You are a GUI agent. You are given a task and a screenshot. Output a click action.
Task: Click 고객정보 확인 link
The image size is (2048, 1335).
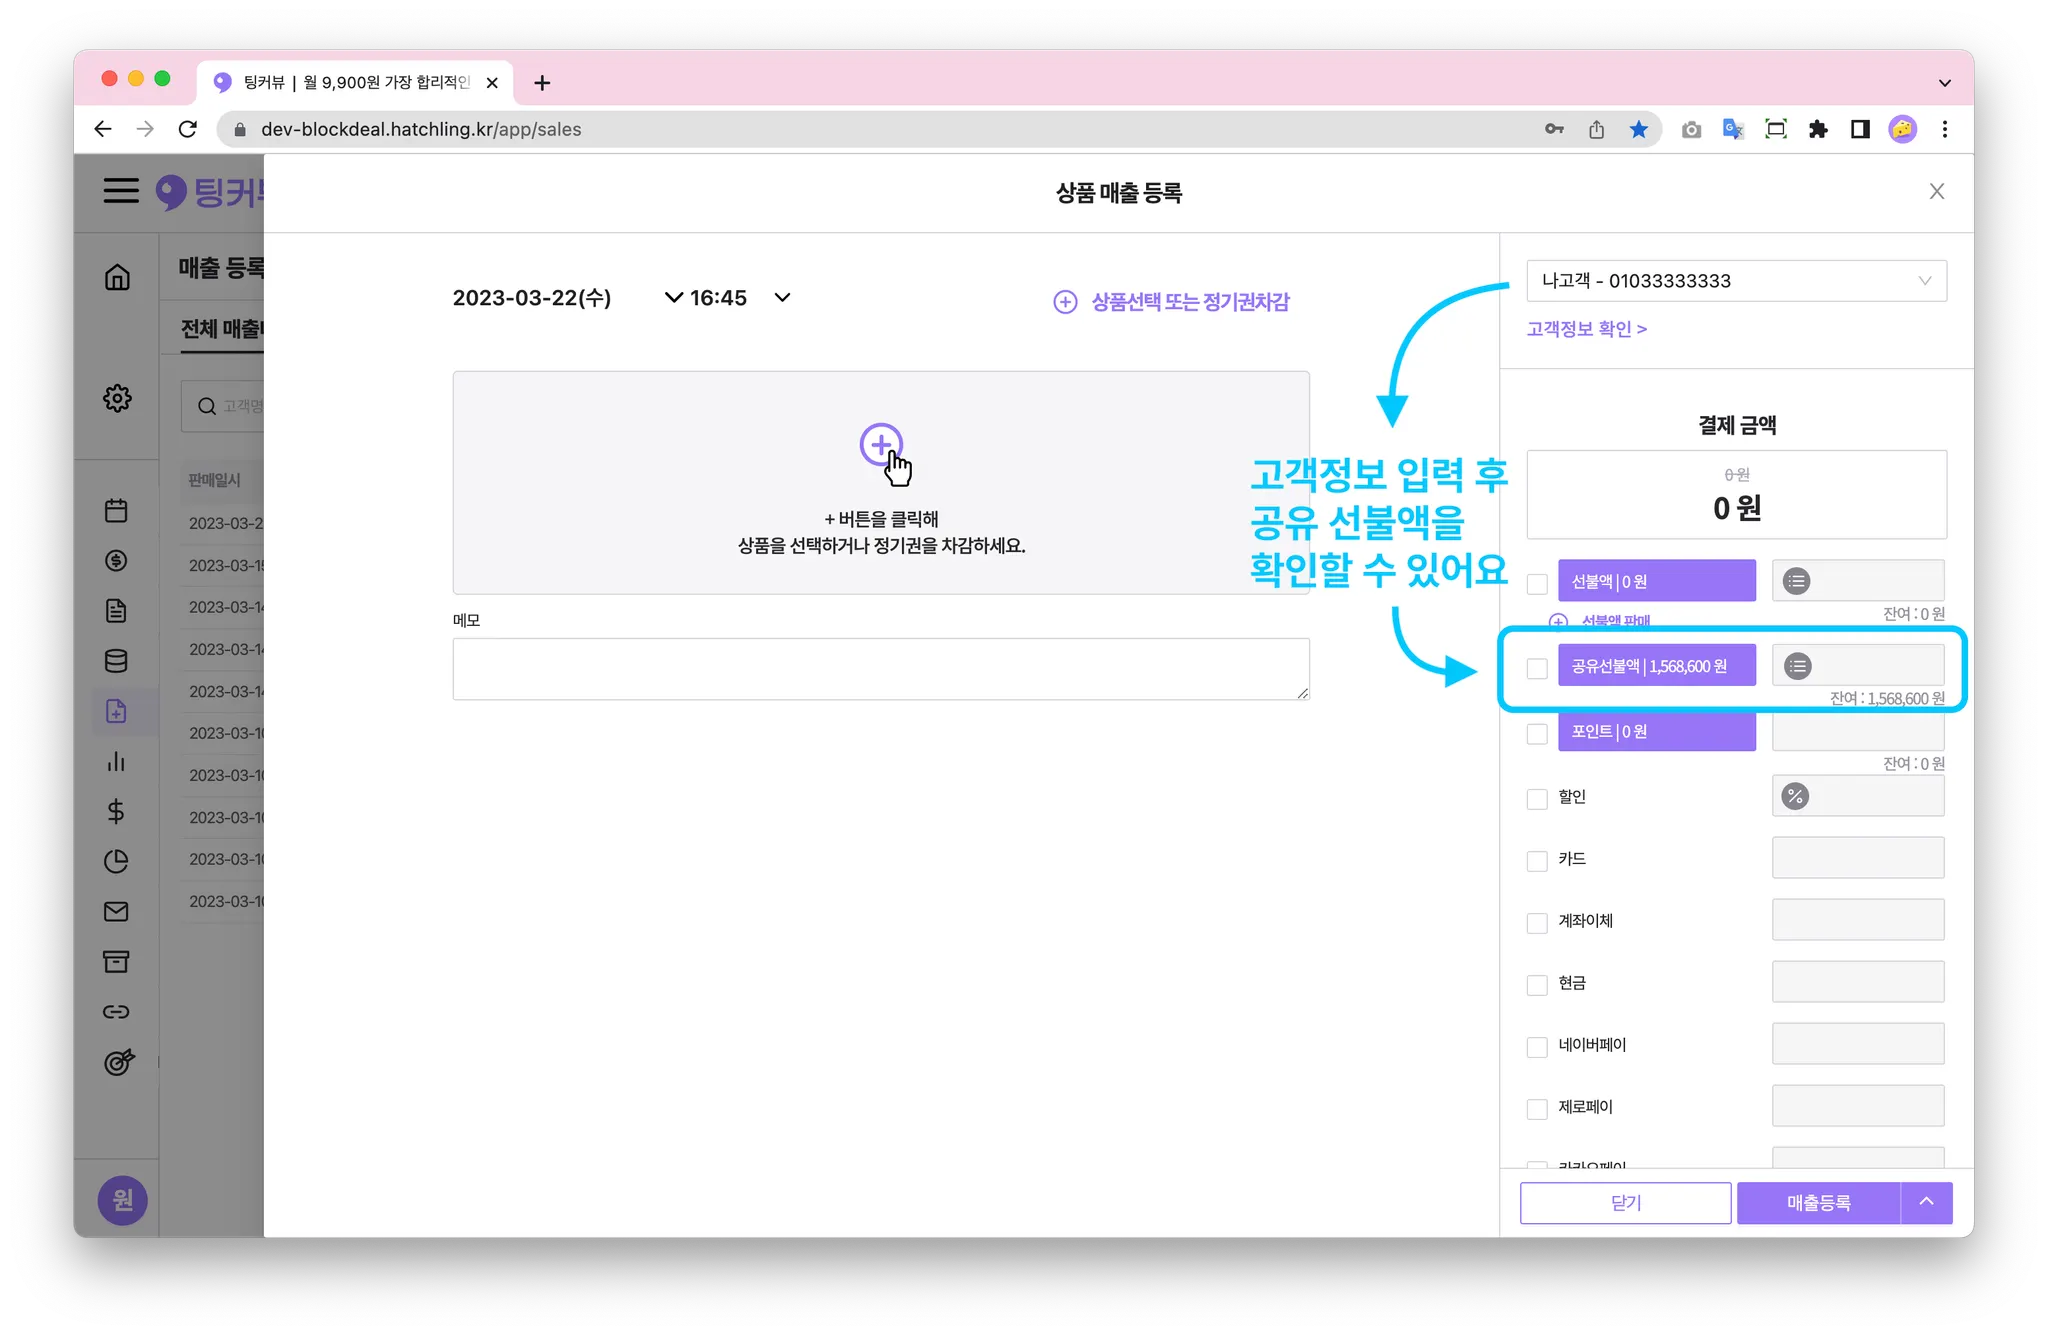1586,329
